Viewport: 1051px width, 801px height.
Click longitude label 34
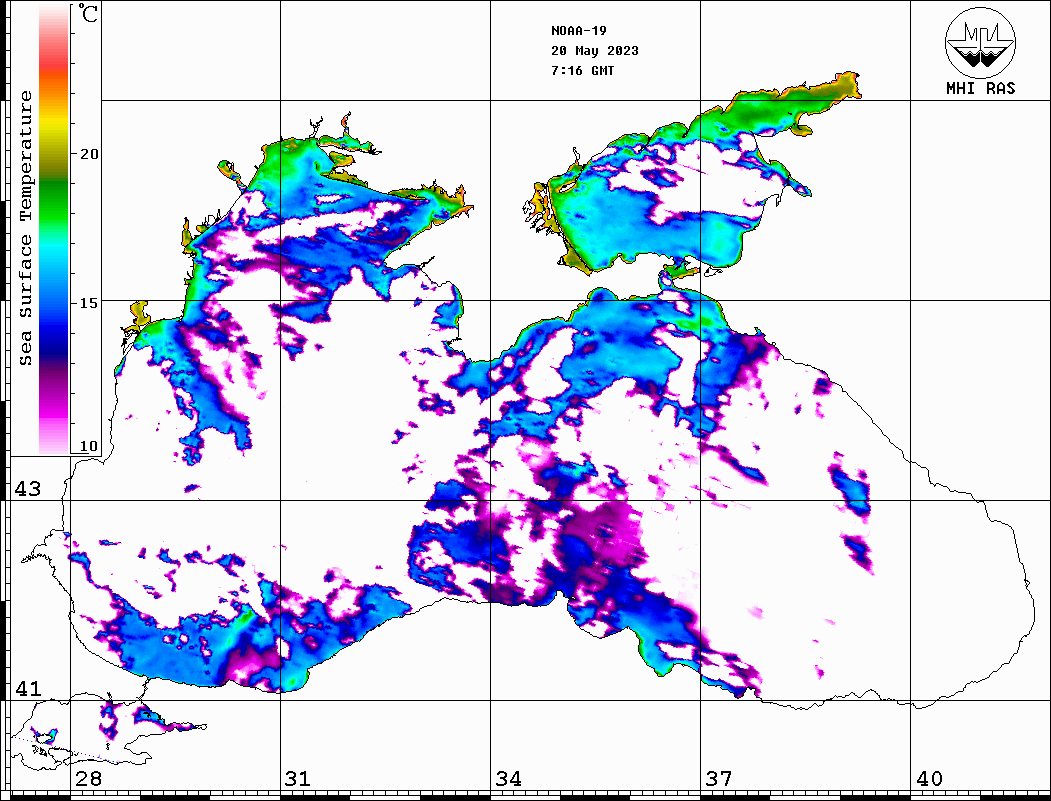tap(508, 779)
